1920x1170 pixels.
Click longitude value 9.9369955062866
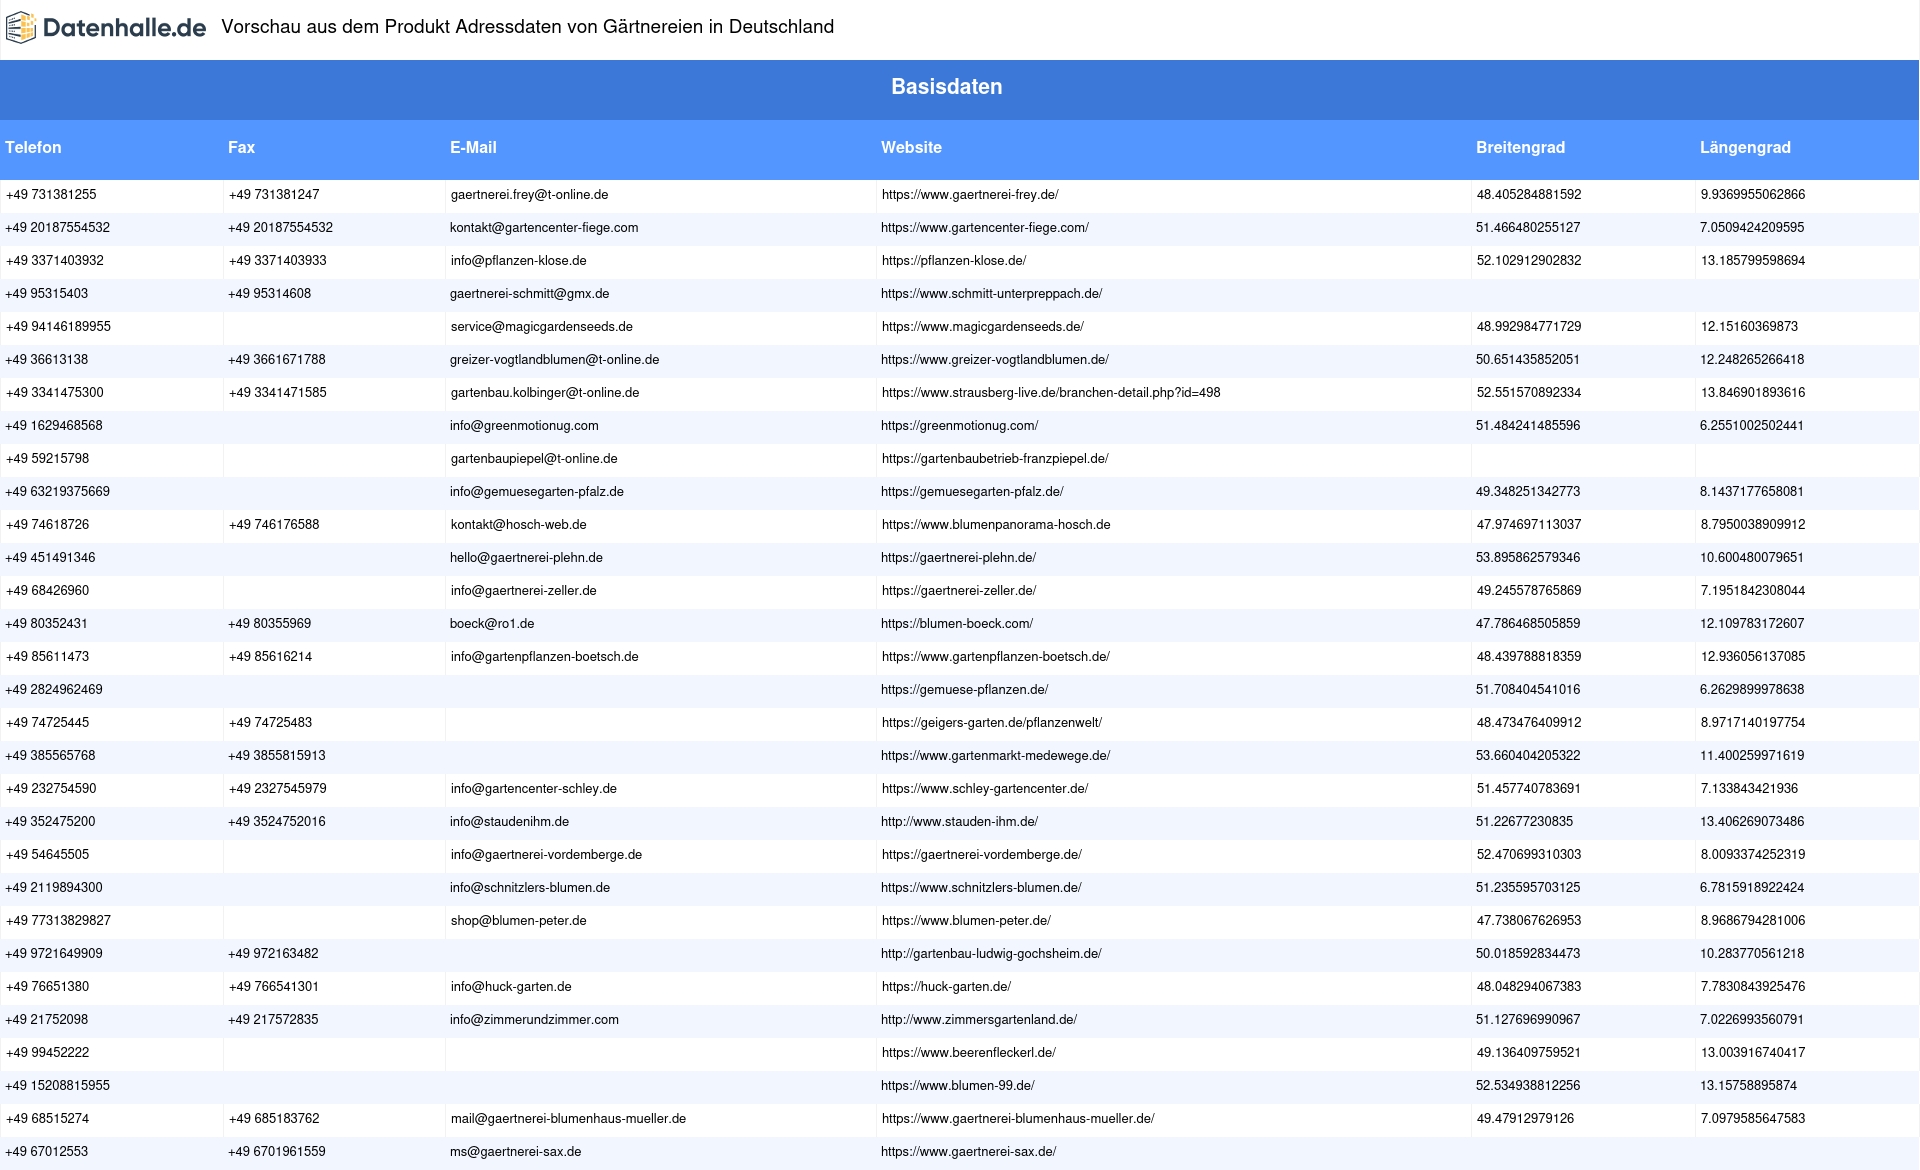pos(1753,195)
